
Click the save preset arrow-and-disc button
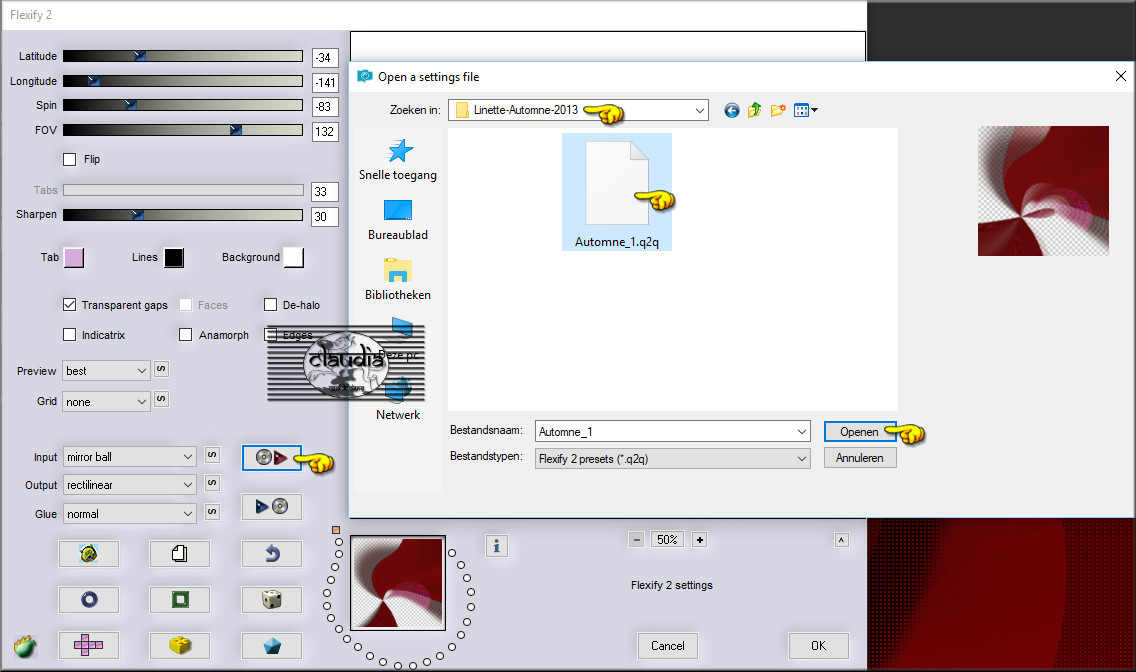(x=272, y=506)
